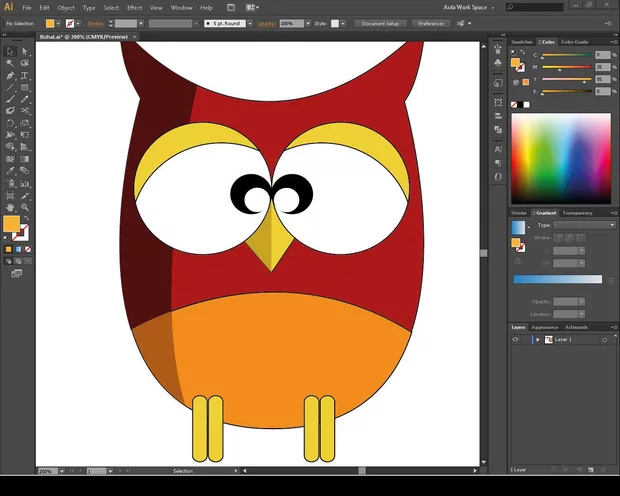
Task: Select the Direct Selection tool
Action: pyautogui.click(x=24, y=50)
